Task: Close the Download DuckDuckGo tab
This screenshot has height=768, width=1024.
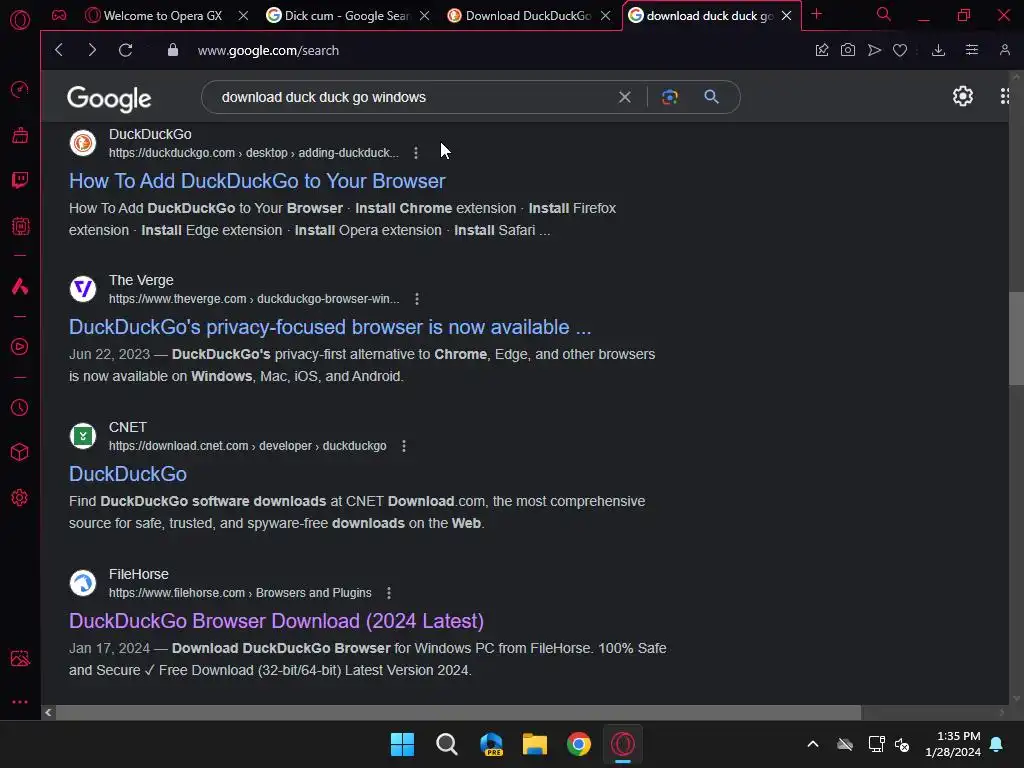Action: pyautogui.click(x=605, y=15)
